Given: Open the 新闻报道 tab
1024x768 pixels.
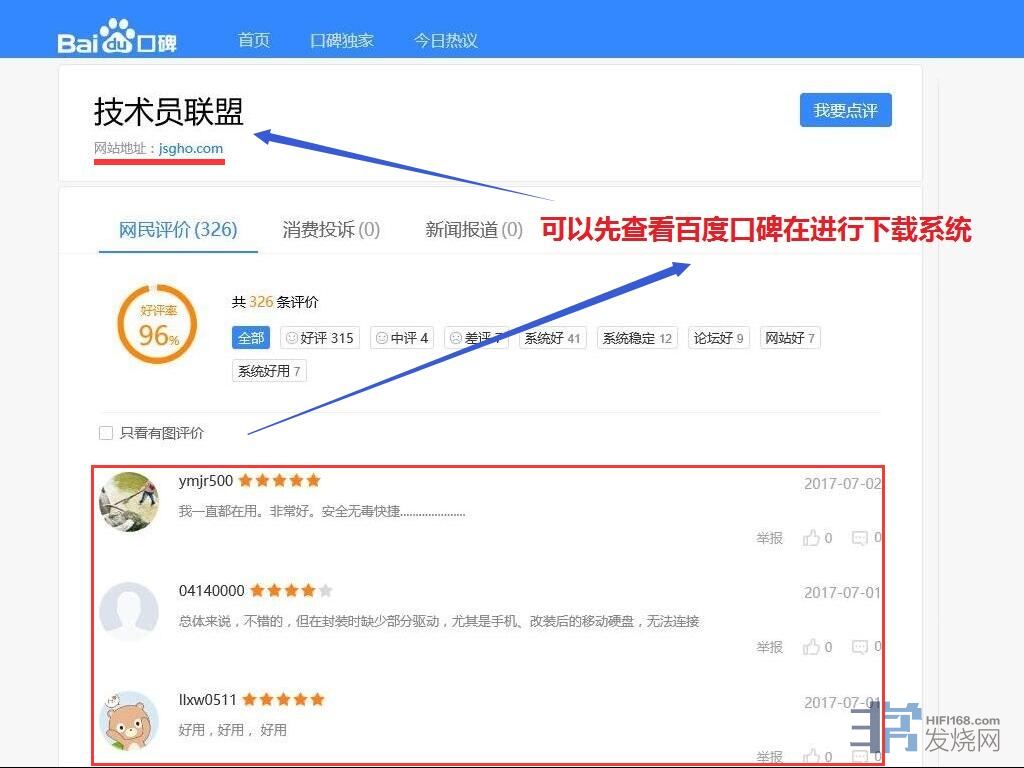Looking at the screenshot, I should point(474,230).
